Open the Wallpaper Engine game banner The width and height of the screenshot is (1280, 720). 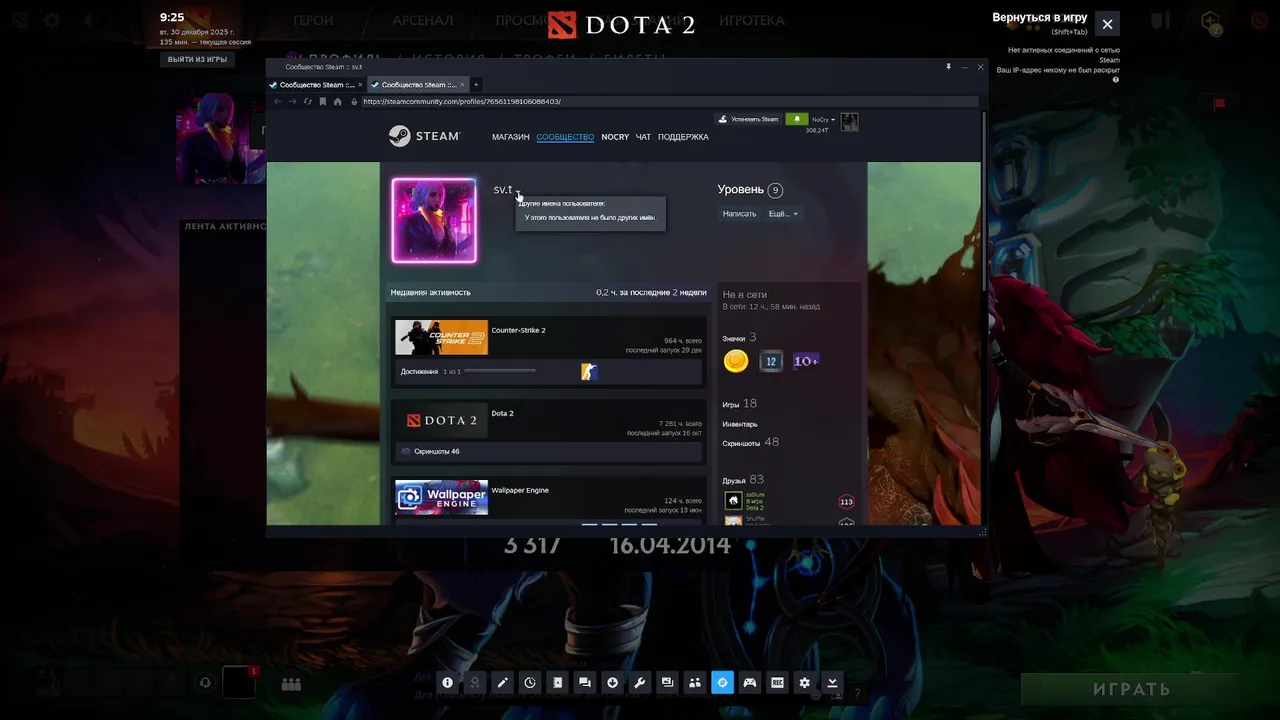[x=441, y=498]
